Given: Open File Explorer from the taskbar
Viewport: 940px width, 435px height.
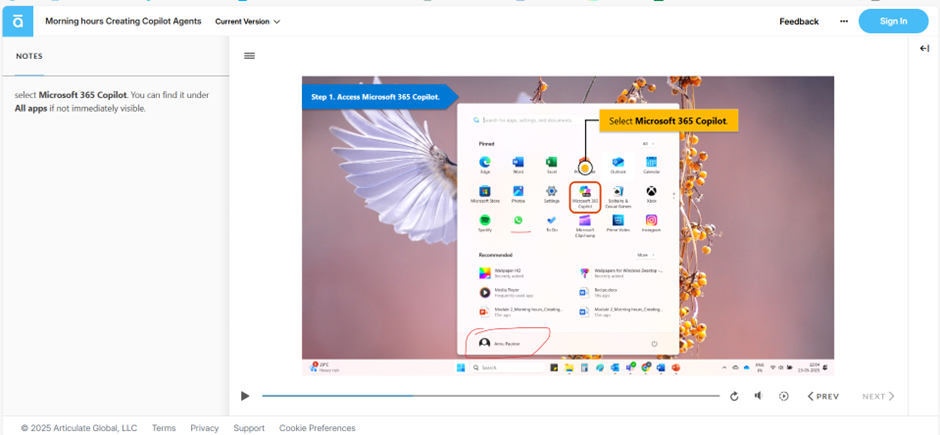Looking at the screenshot, I should click(570, 367).
